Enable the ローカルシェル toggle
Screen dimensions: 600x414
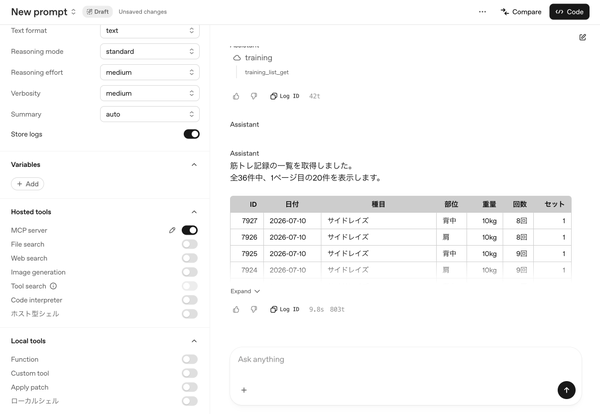(189, 401)
